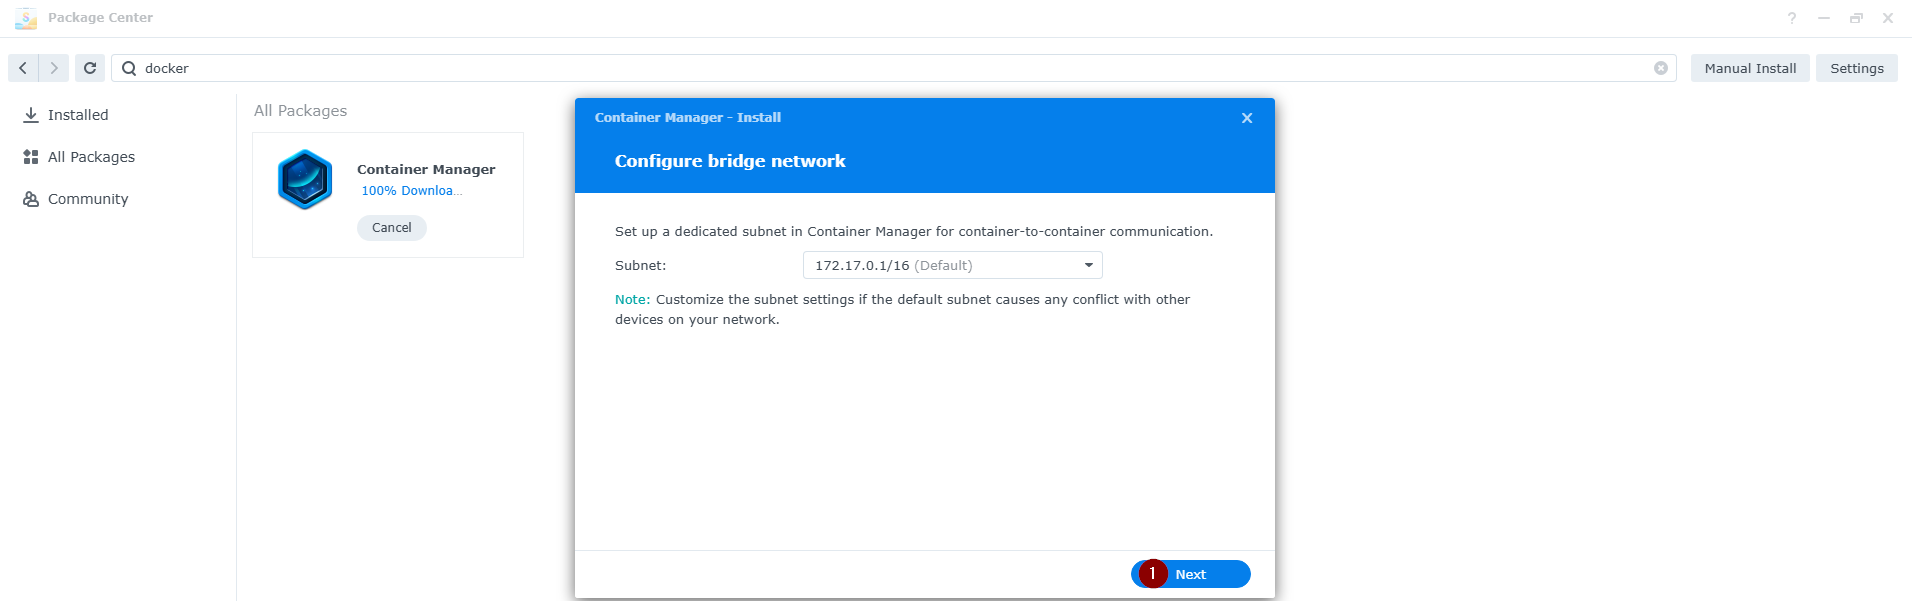1912x601 pixels.
Task: Click the search magnifier icon
Action: coord(129,68)
